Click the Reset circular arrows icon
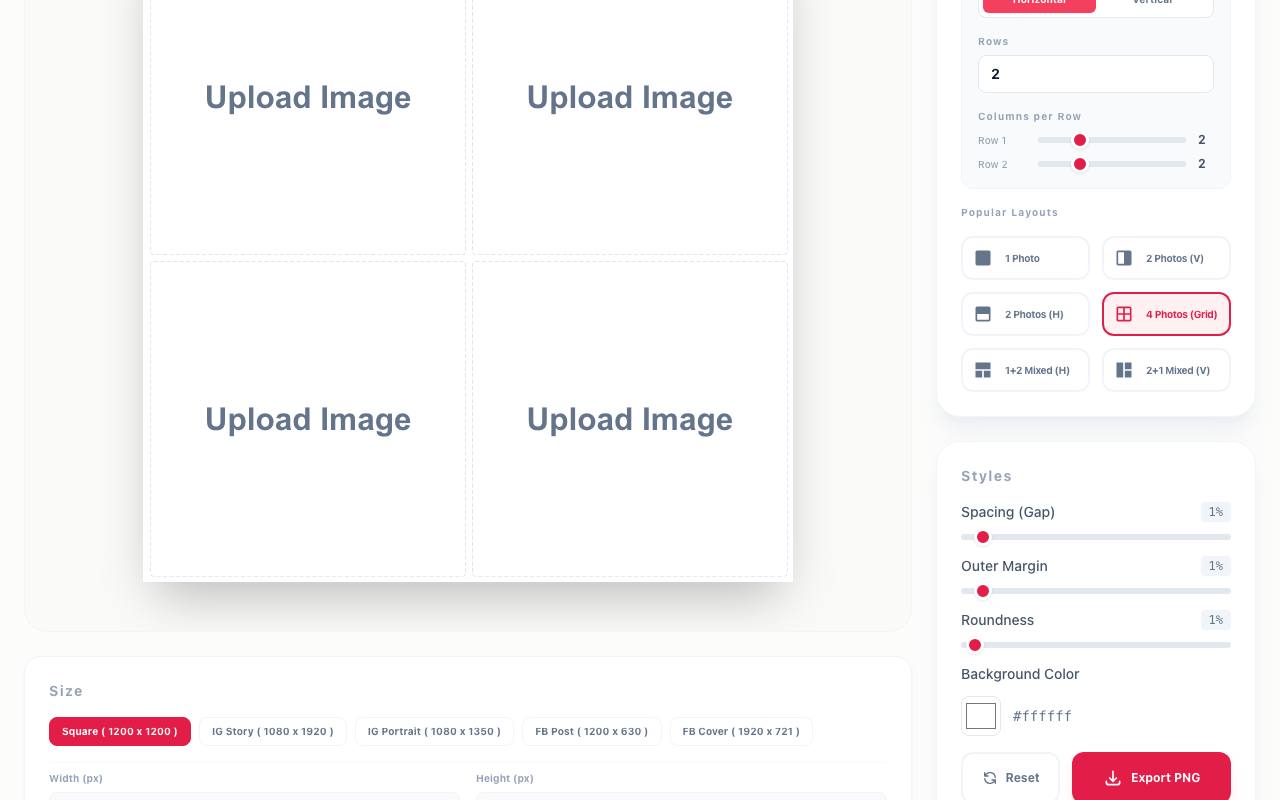Image resolution: width=1280 pixels, height=800 pixels. click(x=990, y=778)
